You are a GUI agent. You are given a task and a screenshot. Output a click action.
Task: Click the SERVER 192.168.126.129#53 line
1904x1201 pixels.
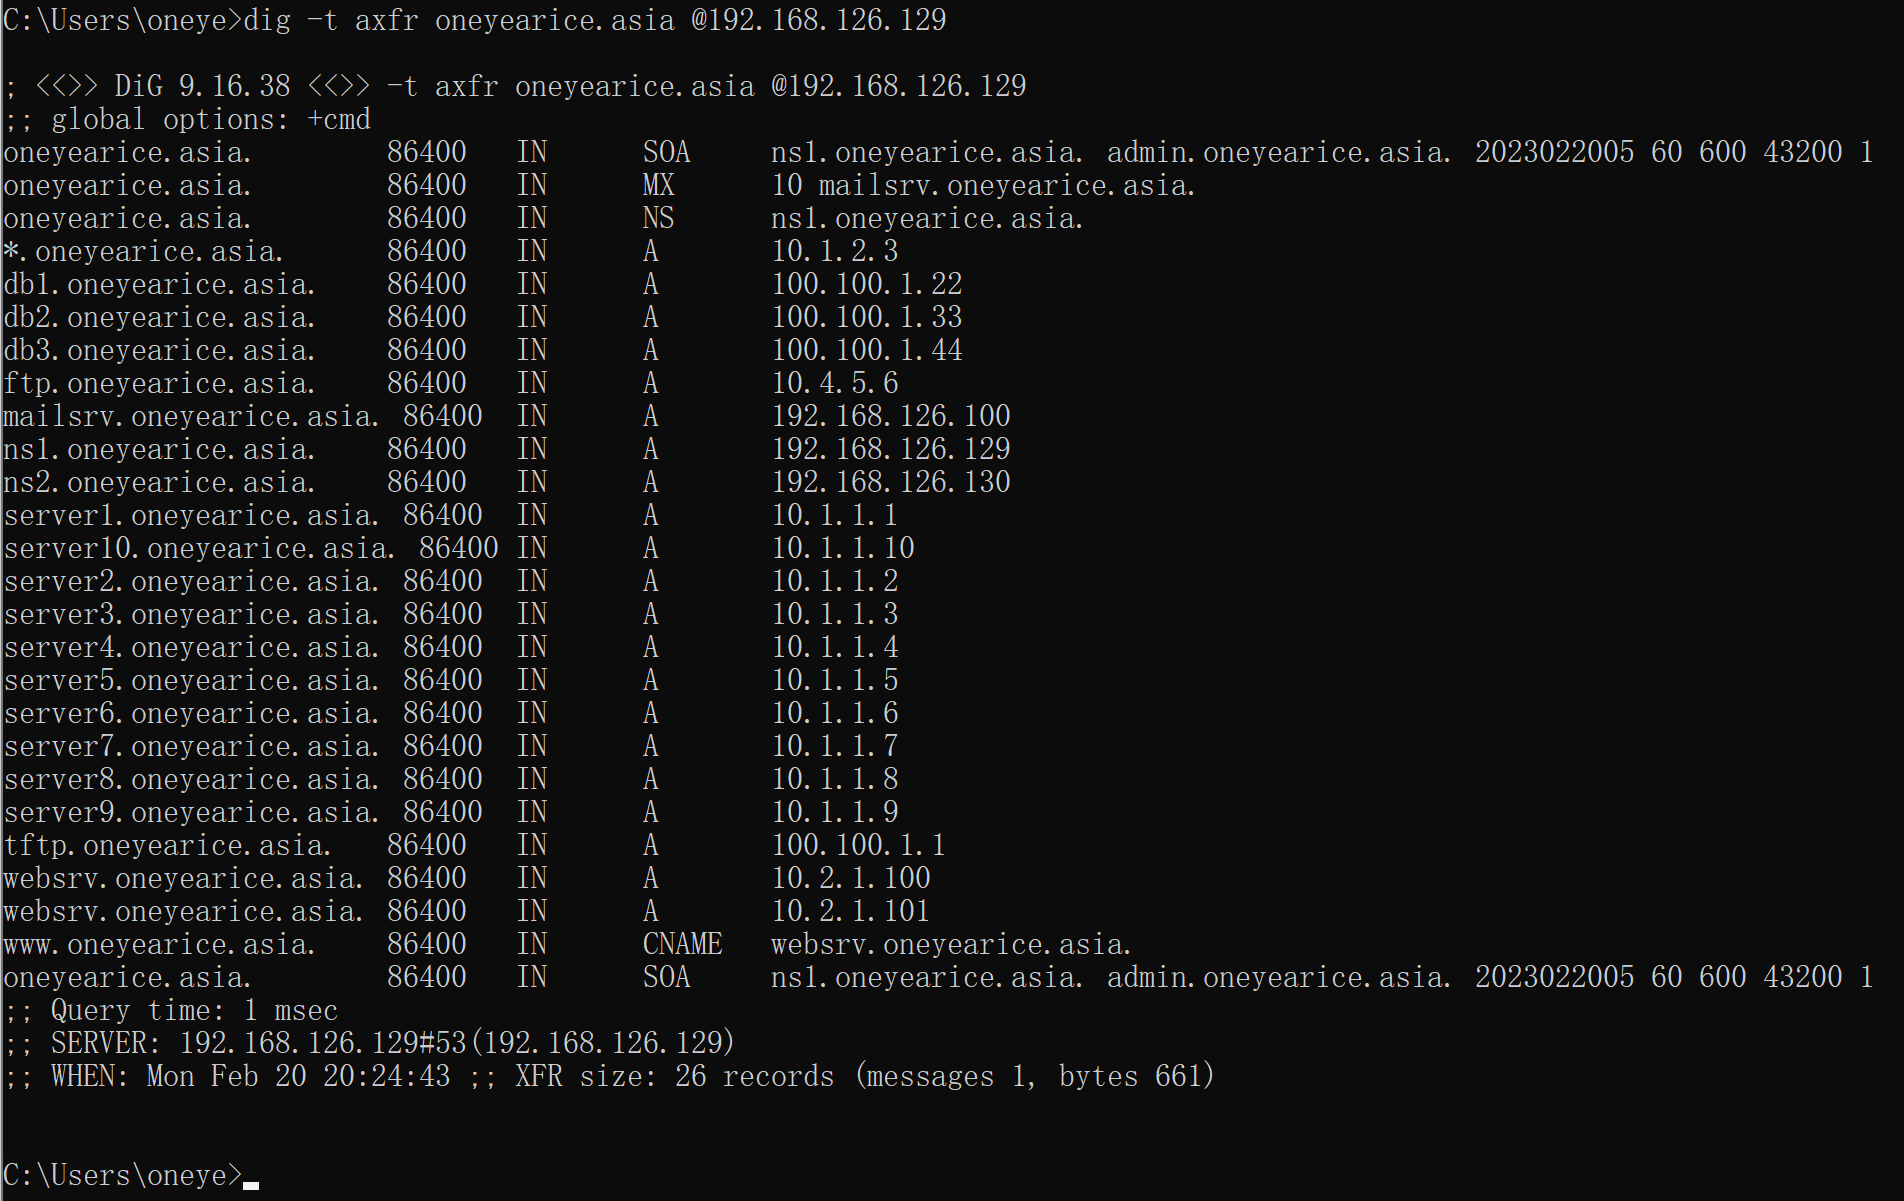point(370,1043)
